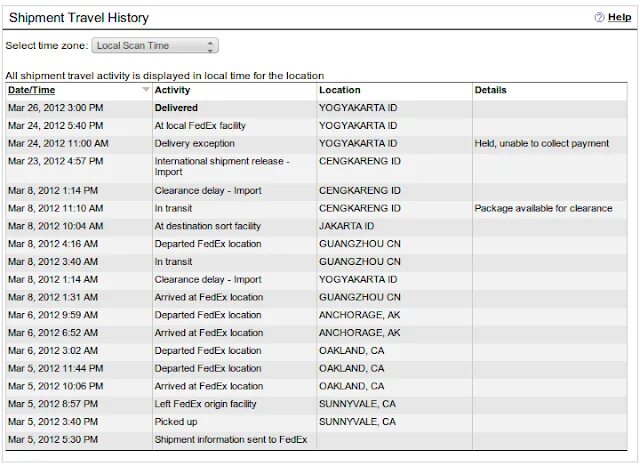
Task: Click Mar 5, 2012 3:40 PM date
Action: [53, 422]
